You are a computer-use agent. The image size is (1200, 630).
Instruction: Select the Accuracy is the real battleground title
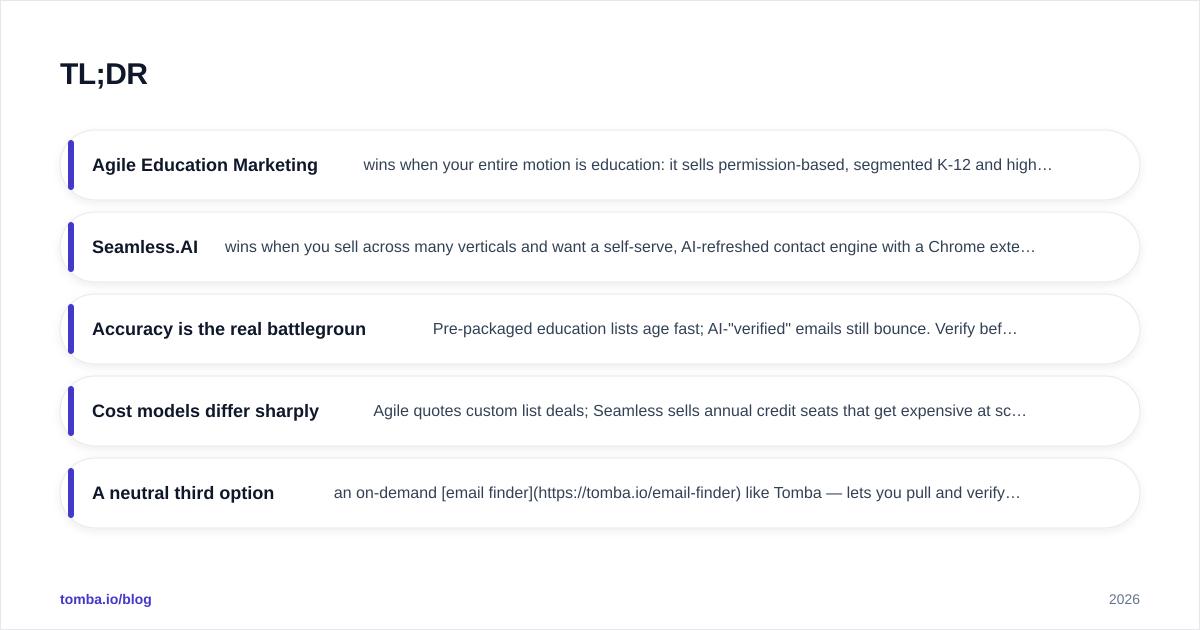(229, 329)
